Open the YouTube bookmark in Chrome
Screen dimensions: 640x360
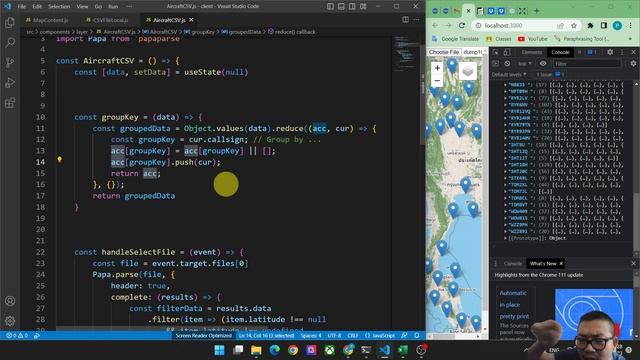click(x=533, y=39)
